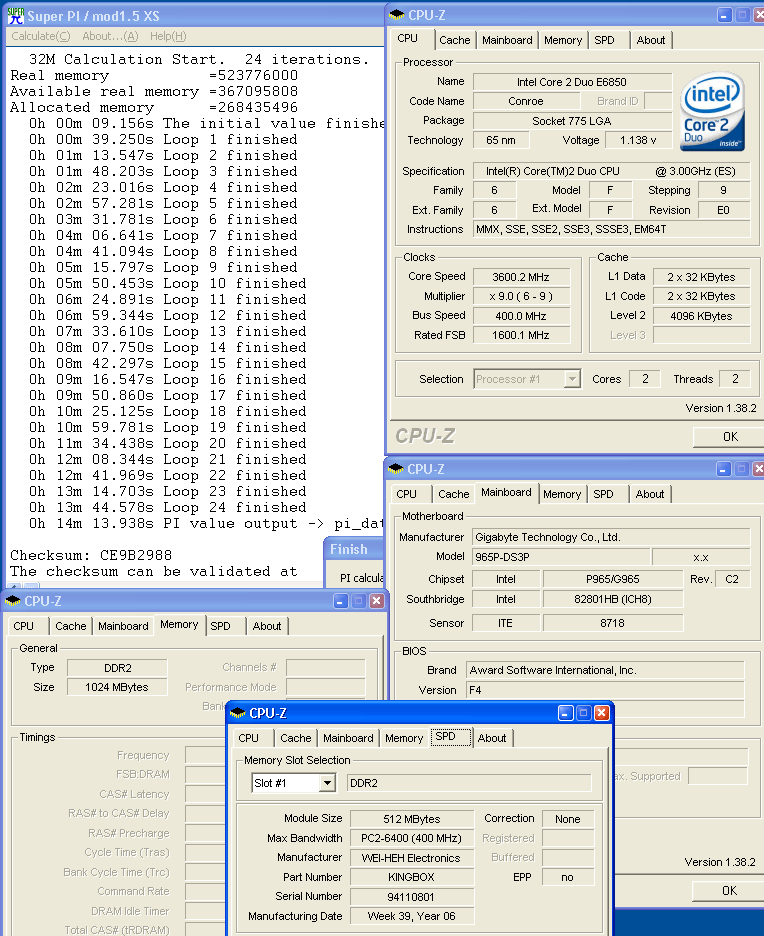Click the Max Bandwidth PC2-6400 field
Screen dimensions: 764x936
411,838
